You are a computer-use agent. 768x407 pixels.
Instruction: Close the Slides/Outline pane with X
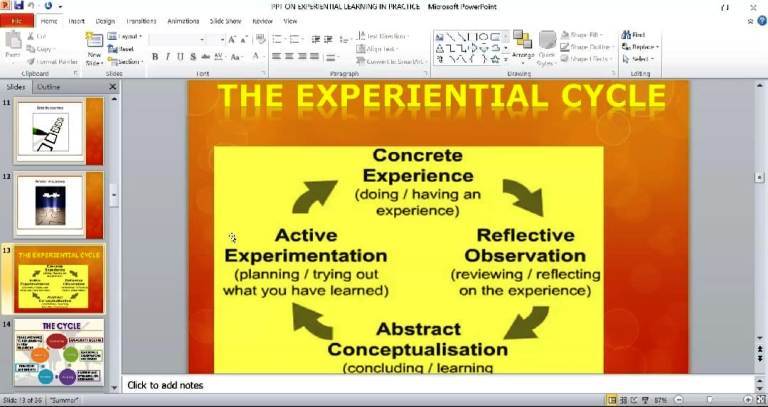[x=112, y=87]
